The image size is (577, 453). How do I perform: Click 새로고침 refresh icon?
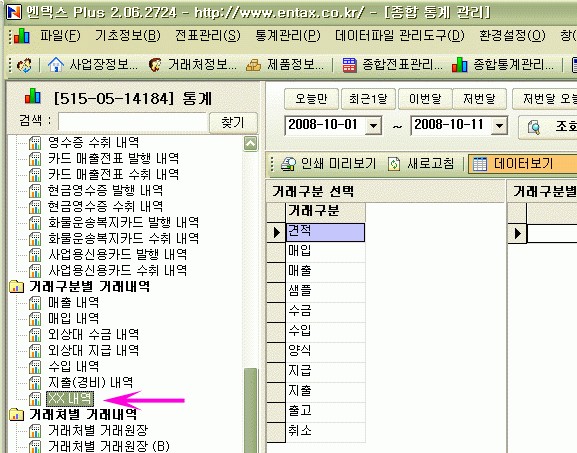(x=394, y=164)
